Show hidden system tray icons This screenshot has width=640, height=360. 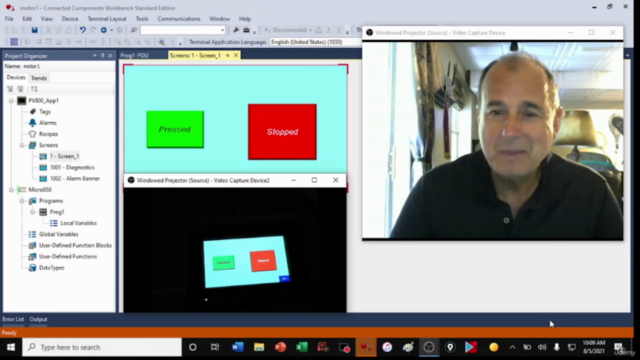pyautogui.click(x=512, y=347)
